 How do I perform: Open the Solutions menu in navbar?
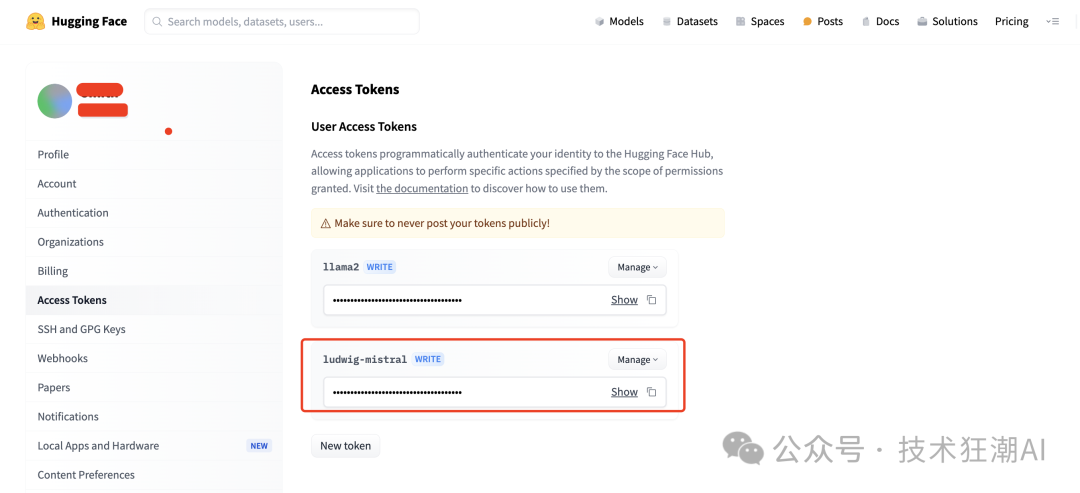[947, 21]
